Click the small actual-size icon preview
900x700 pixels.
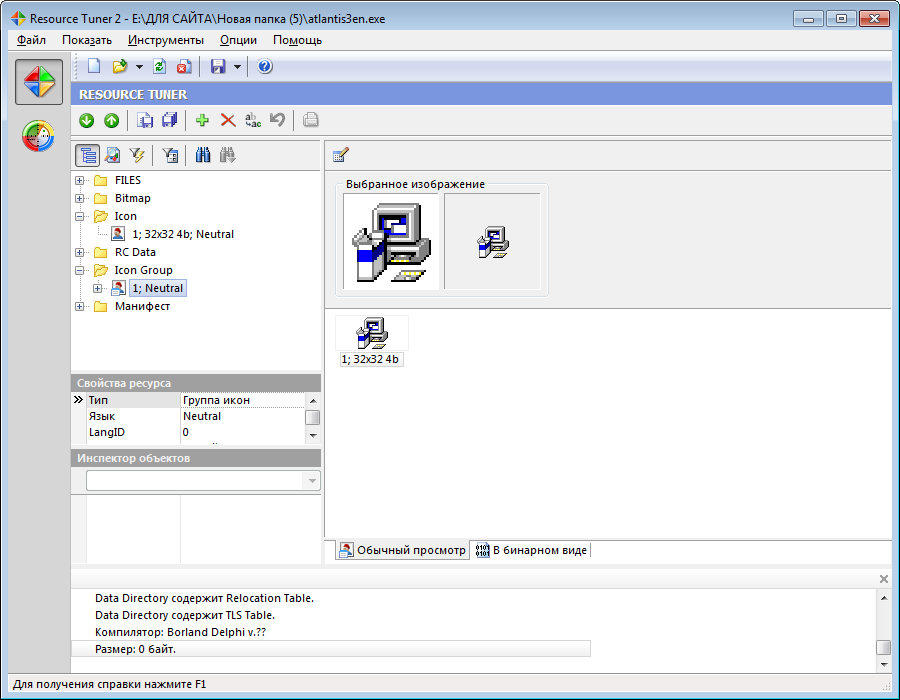[492, 242]
